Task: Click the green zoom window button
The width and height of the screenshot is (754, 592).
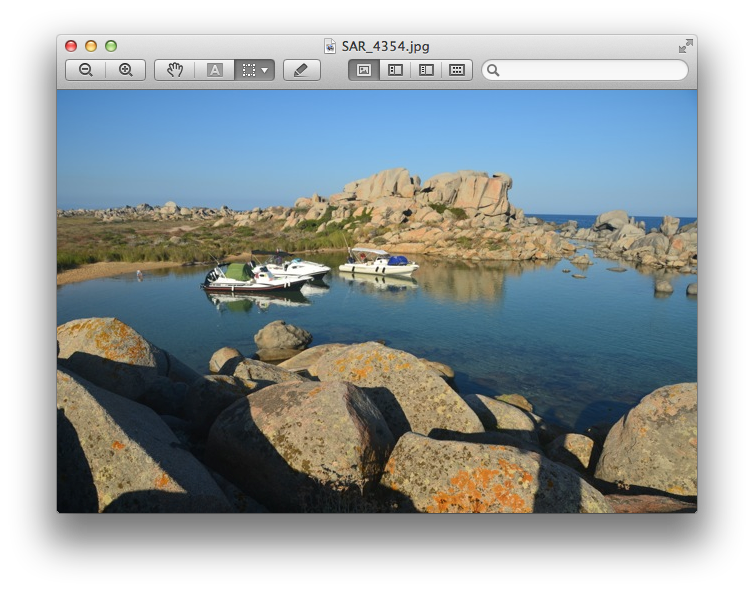Action: (x=111, y=46)
